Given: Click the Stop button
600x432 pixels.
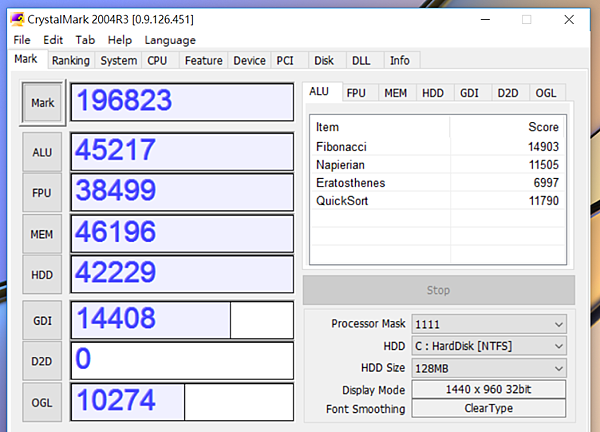Looking at the screenshot, I should (439, 290).
